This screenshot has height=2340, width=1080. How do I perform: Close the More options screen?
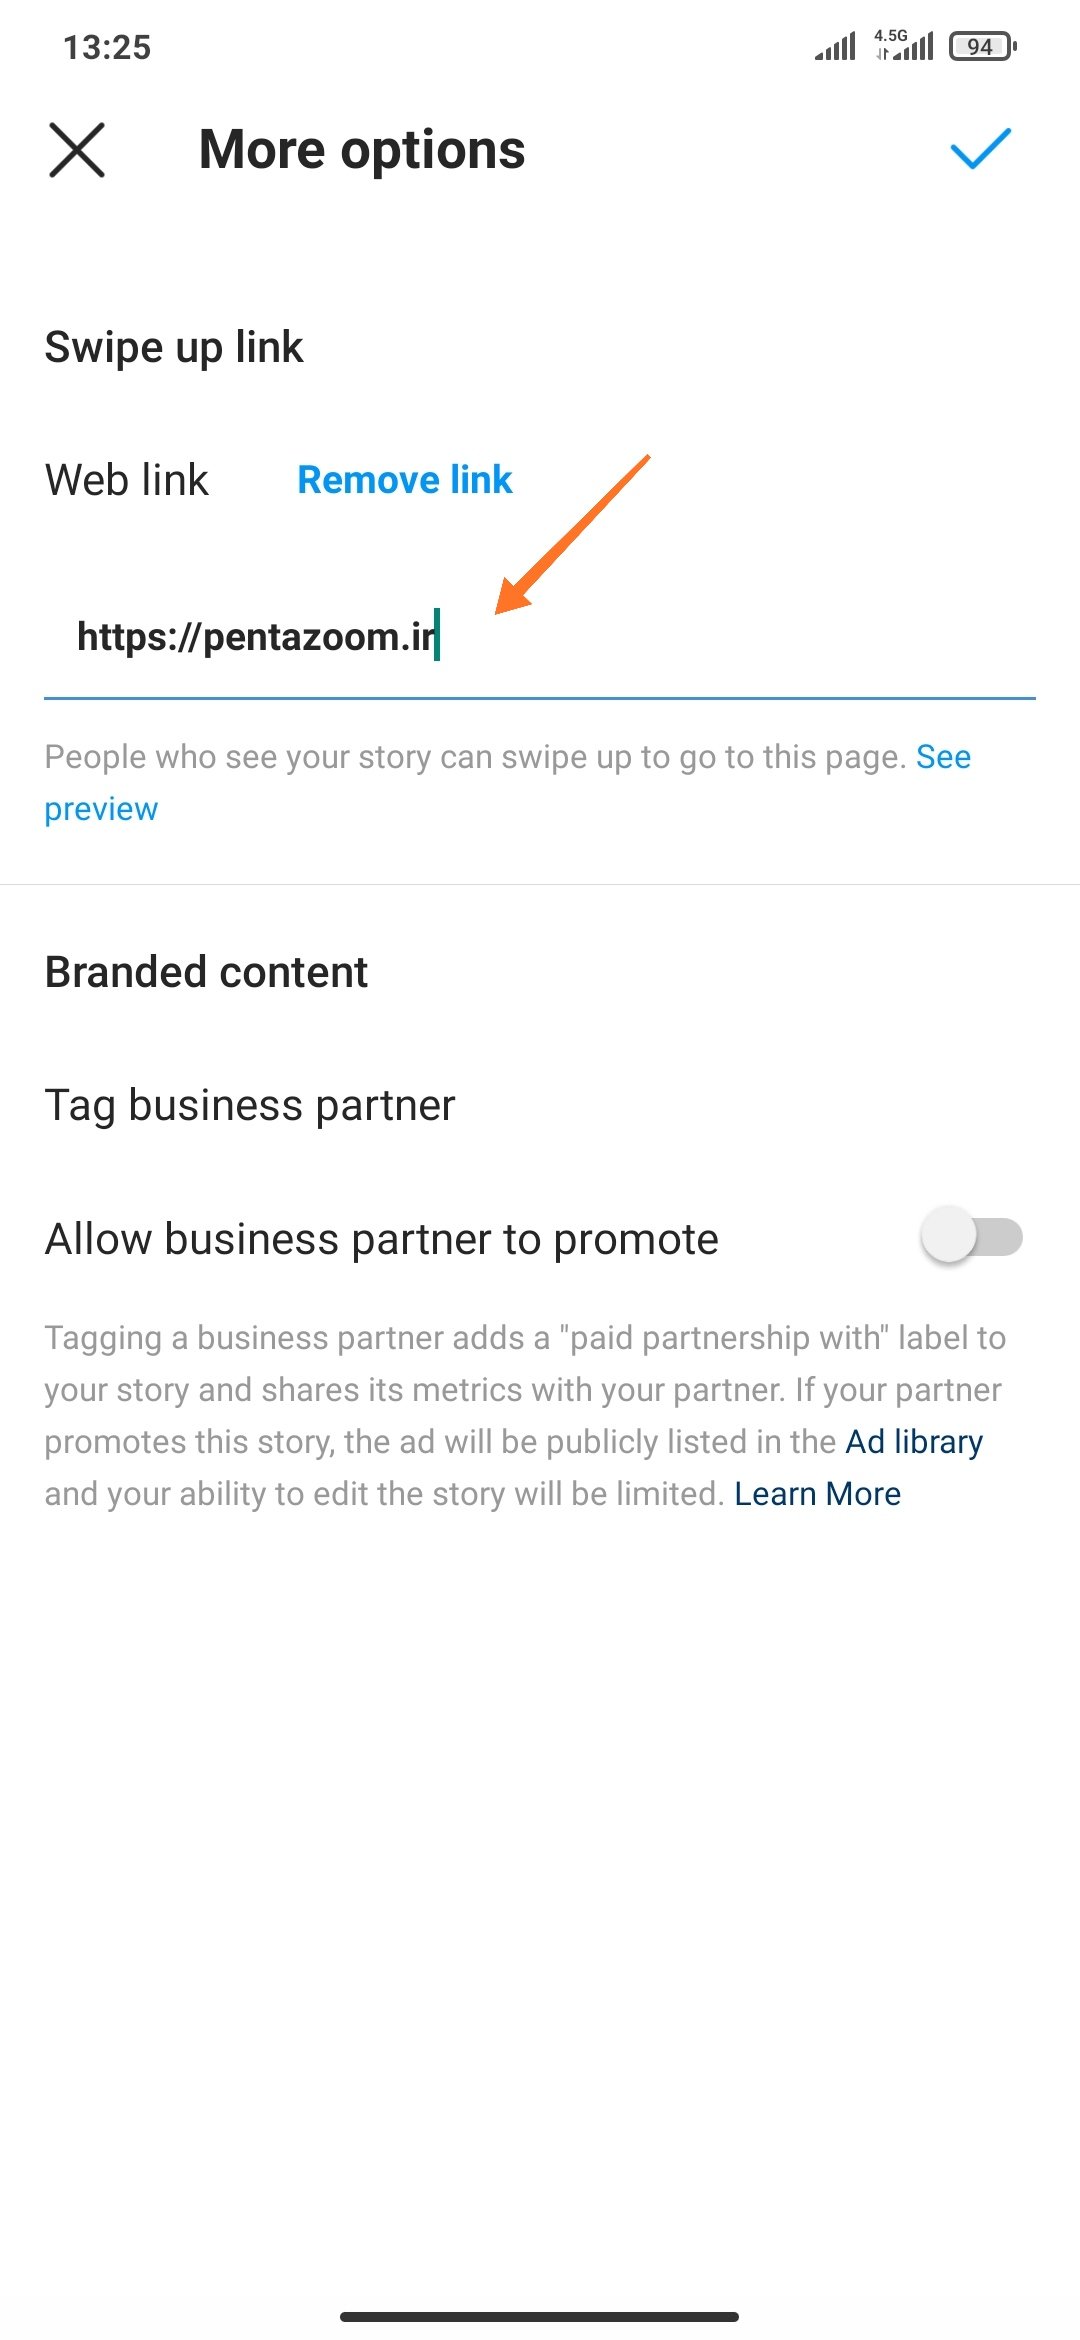[77, 150]
